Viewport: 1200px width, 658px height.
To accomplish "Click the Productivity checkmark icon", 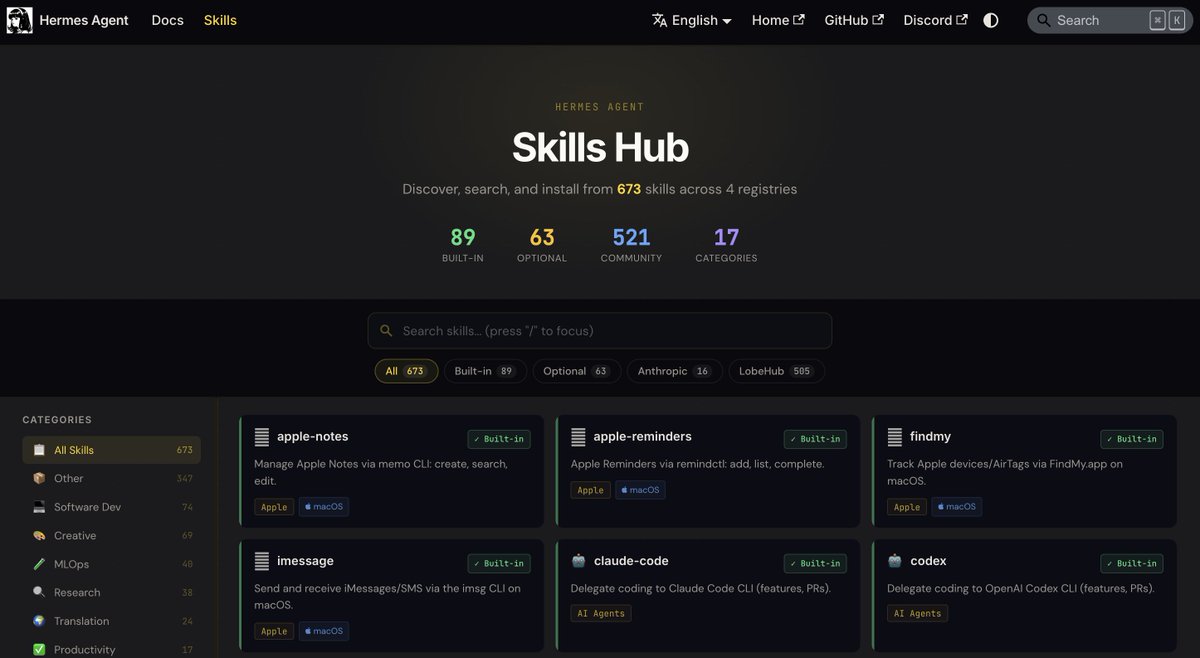I will (39, 650).
